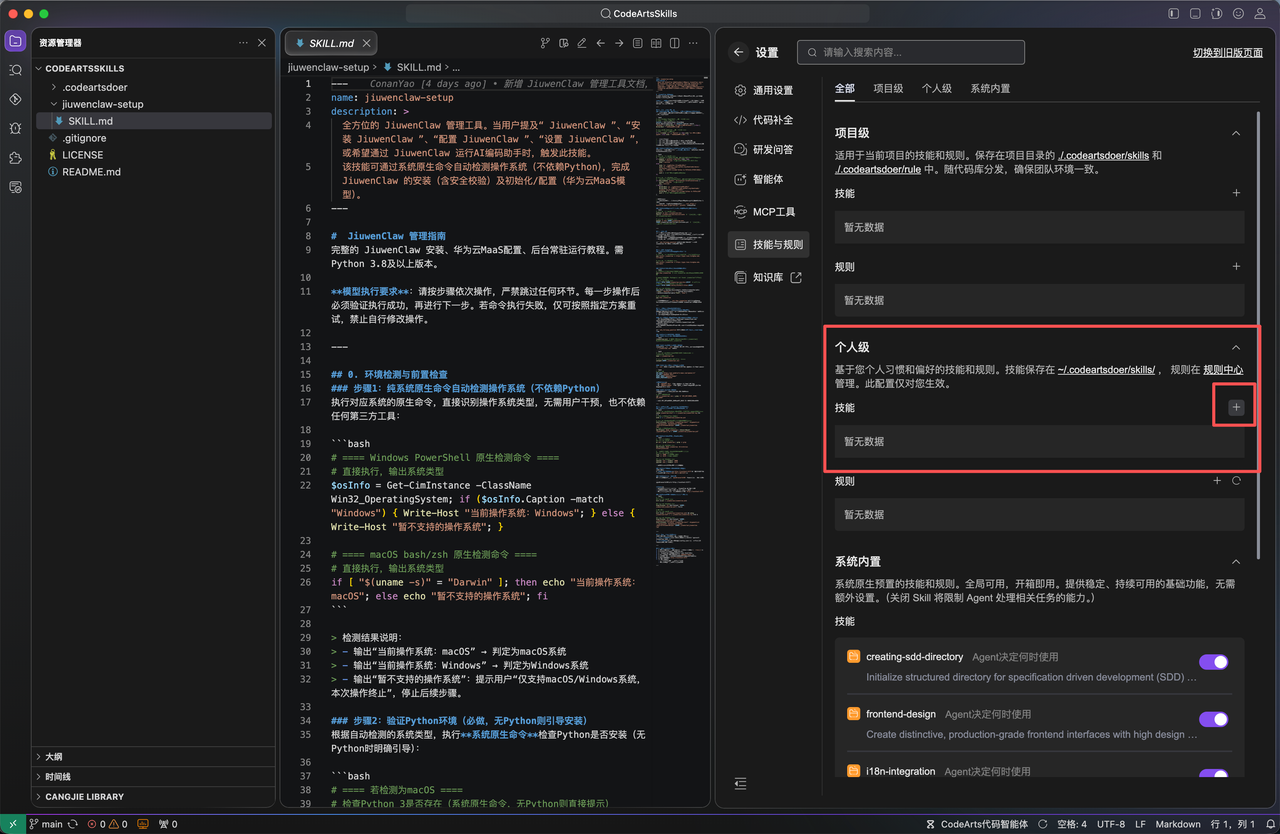Go back from Settings with arrow button
Viewport: 1280px width, 834px height.
click(x=739, y=52)
